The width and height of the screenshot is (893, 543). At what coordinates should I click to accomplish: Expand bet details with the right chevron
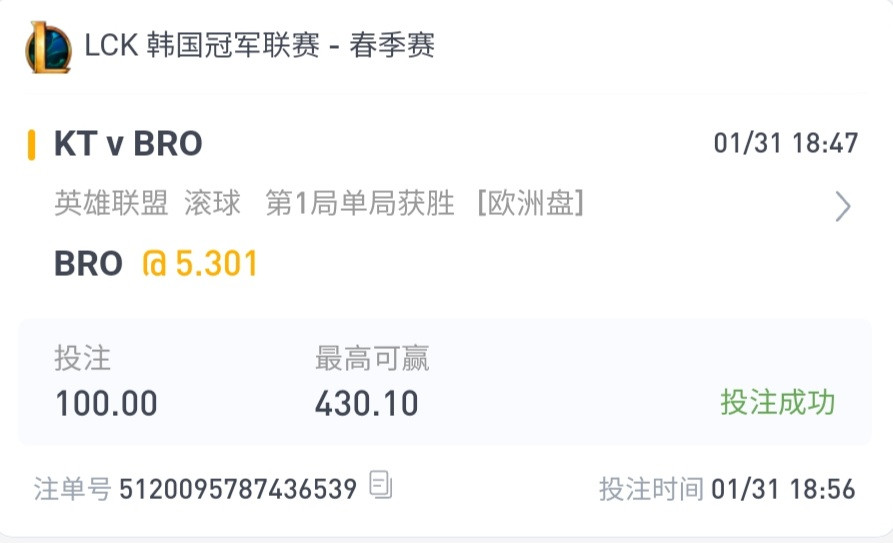(x=843, y=206)
